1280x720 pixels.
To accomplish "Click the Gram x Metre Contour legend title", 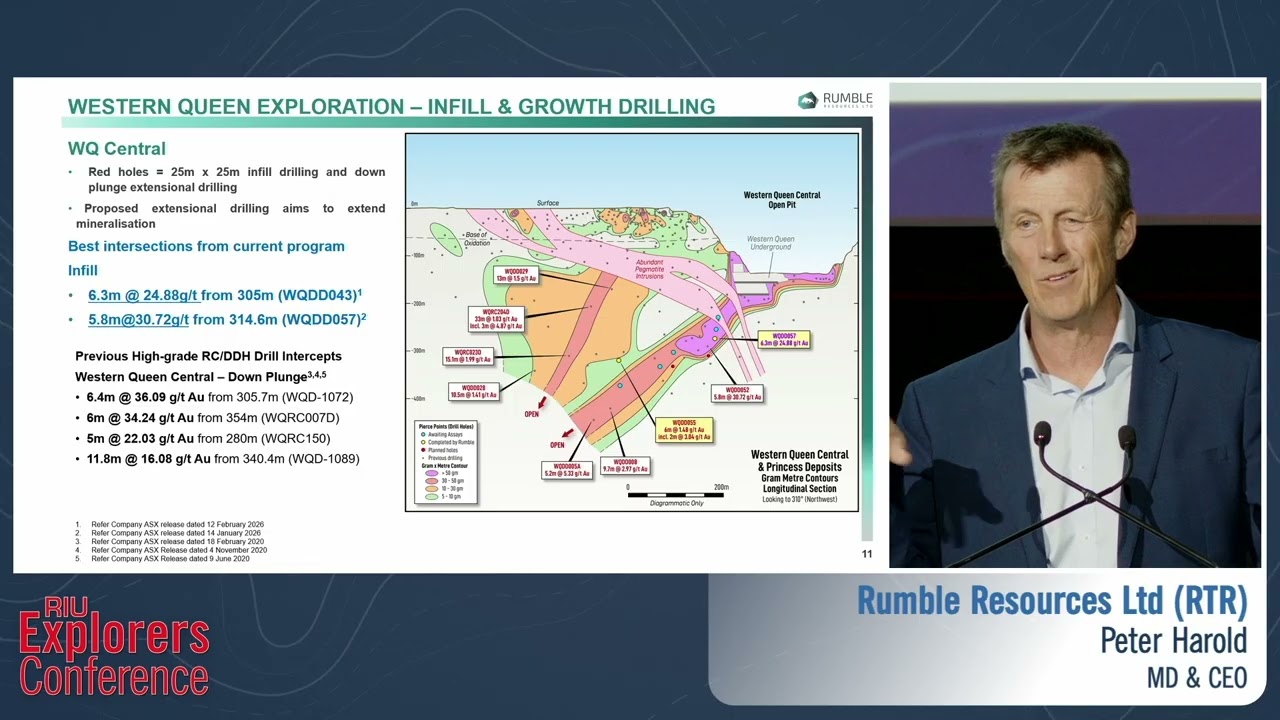I will [x=445, y=466].
